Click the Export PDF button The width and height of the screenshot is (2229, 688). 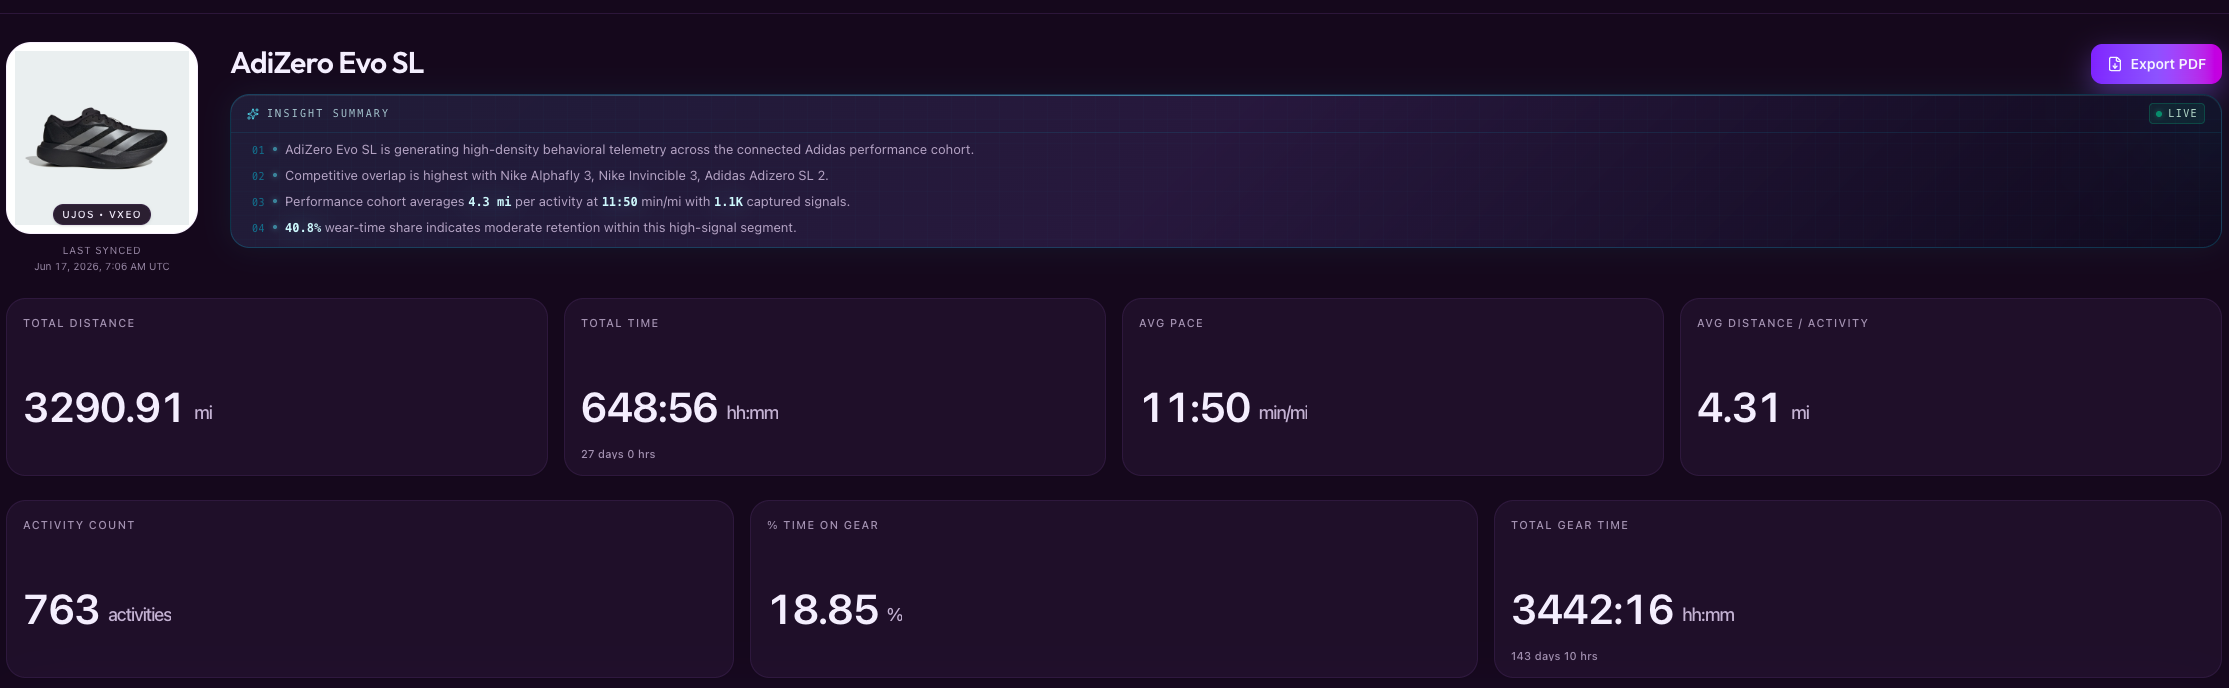click(x=2155, y=64)
